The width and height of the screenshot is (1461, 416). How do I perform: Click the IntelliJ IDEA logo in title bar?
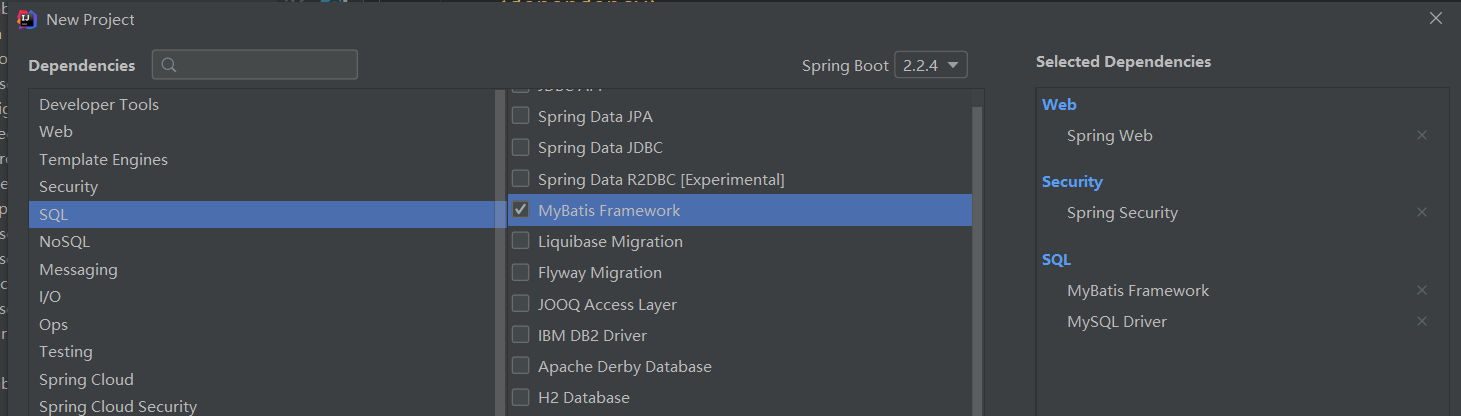(28, 19)
